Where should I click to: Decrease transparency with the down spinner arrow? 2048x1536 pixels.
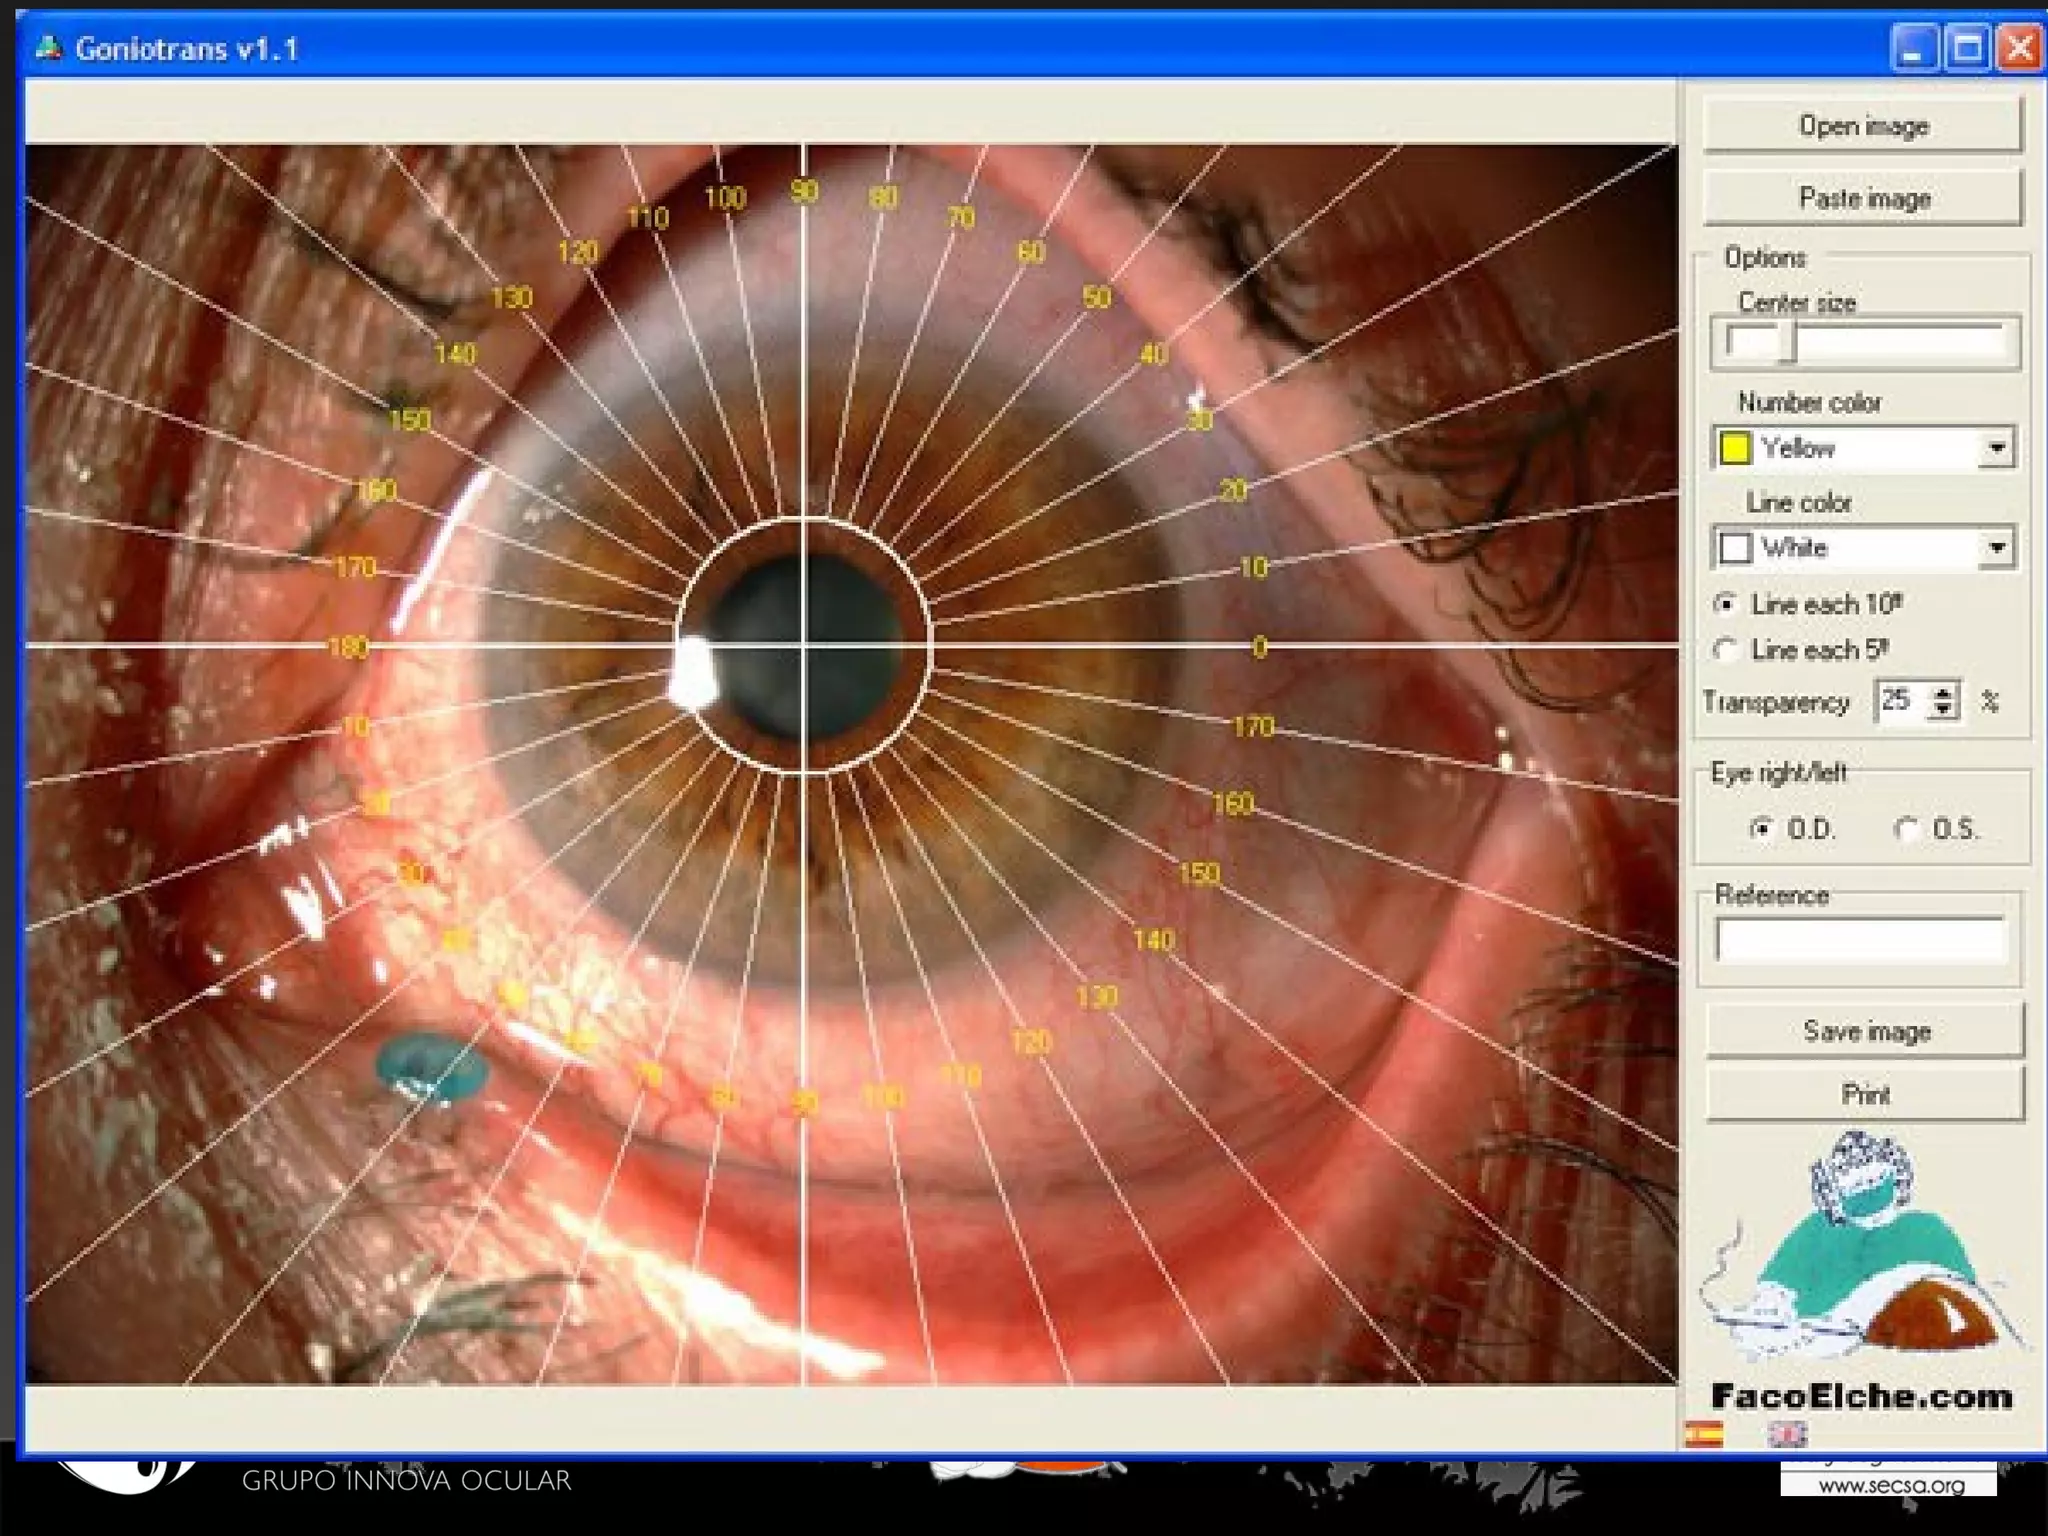click(x=1942, y=709)
